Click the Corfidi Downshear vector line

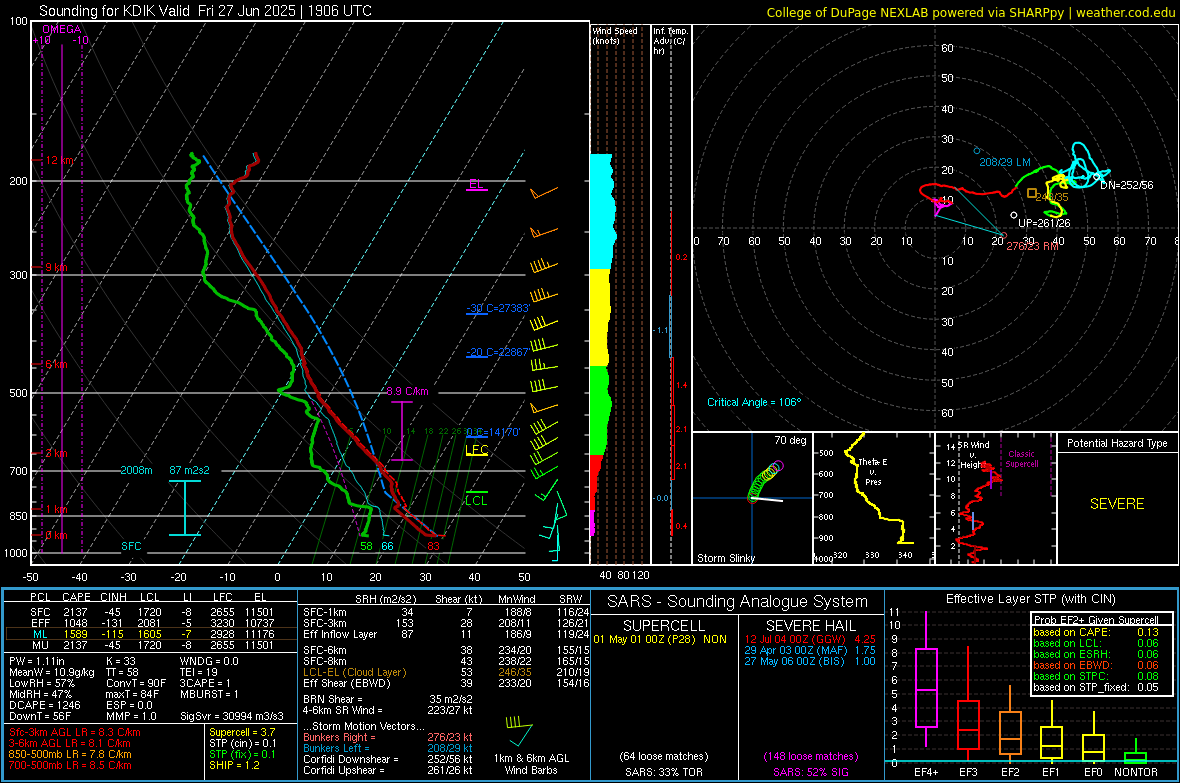click(388, 759)
